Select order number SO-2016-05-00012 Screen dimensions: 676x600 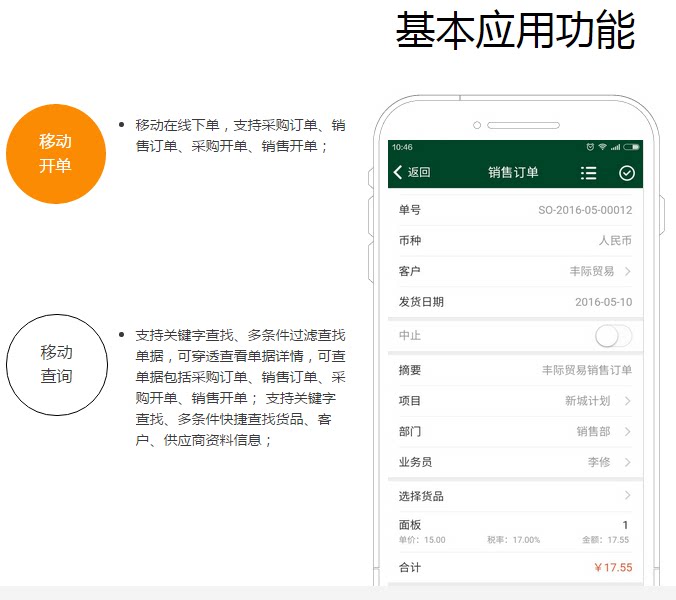click(x=585, y=210)
